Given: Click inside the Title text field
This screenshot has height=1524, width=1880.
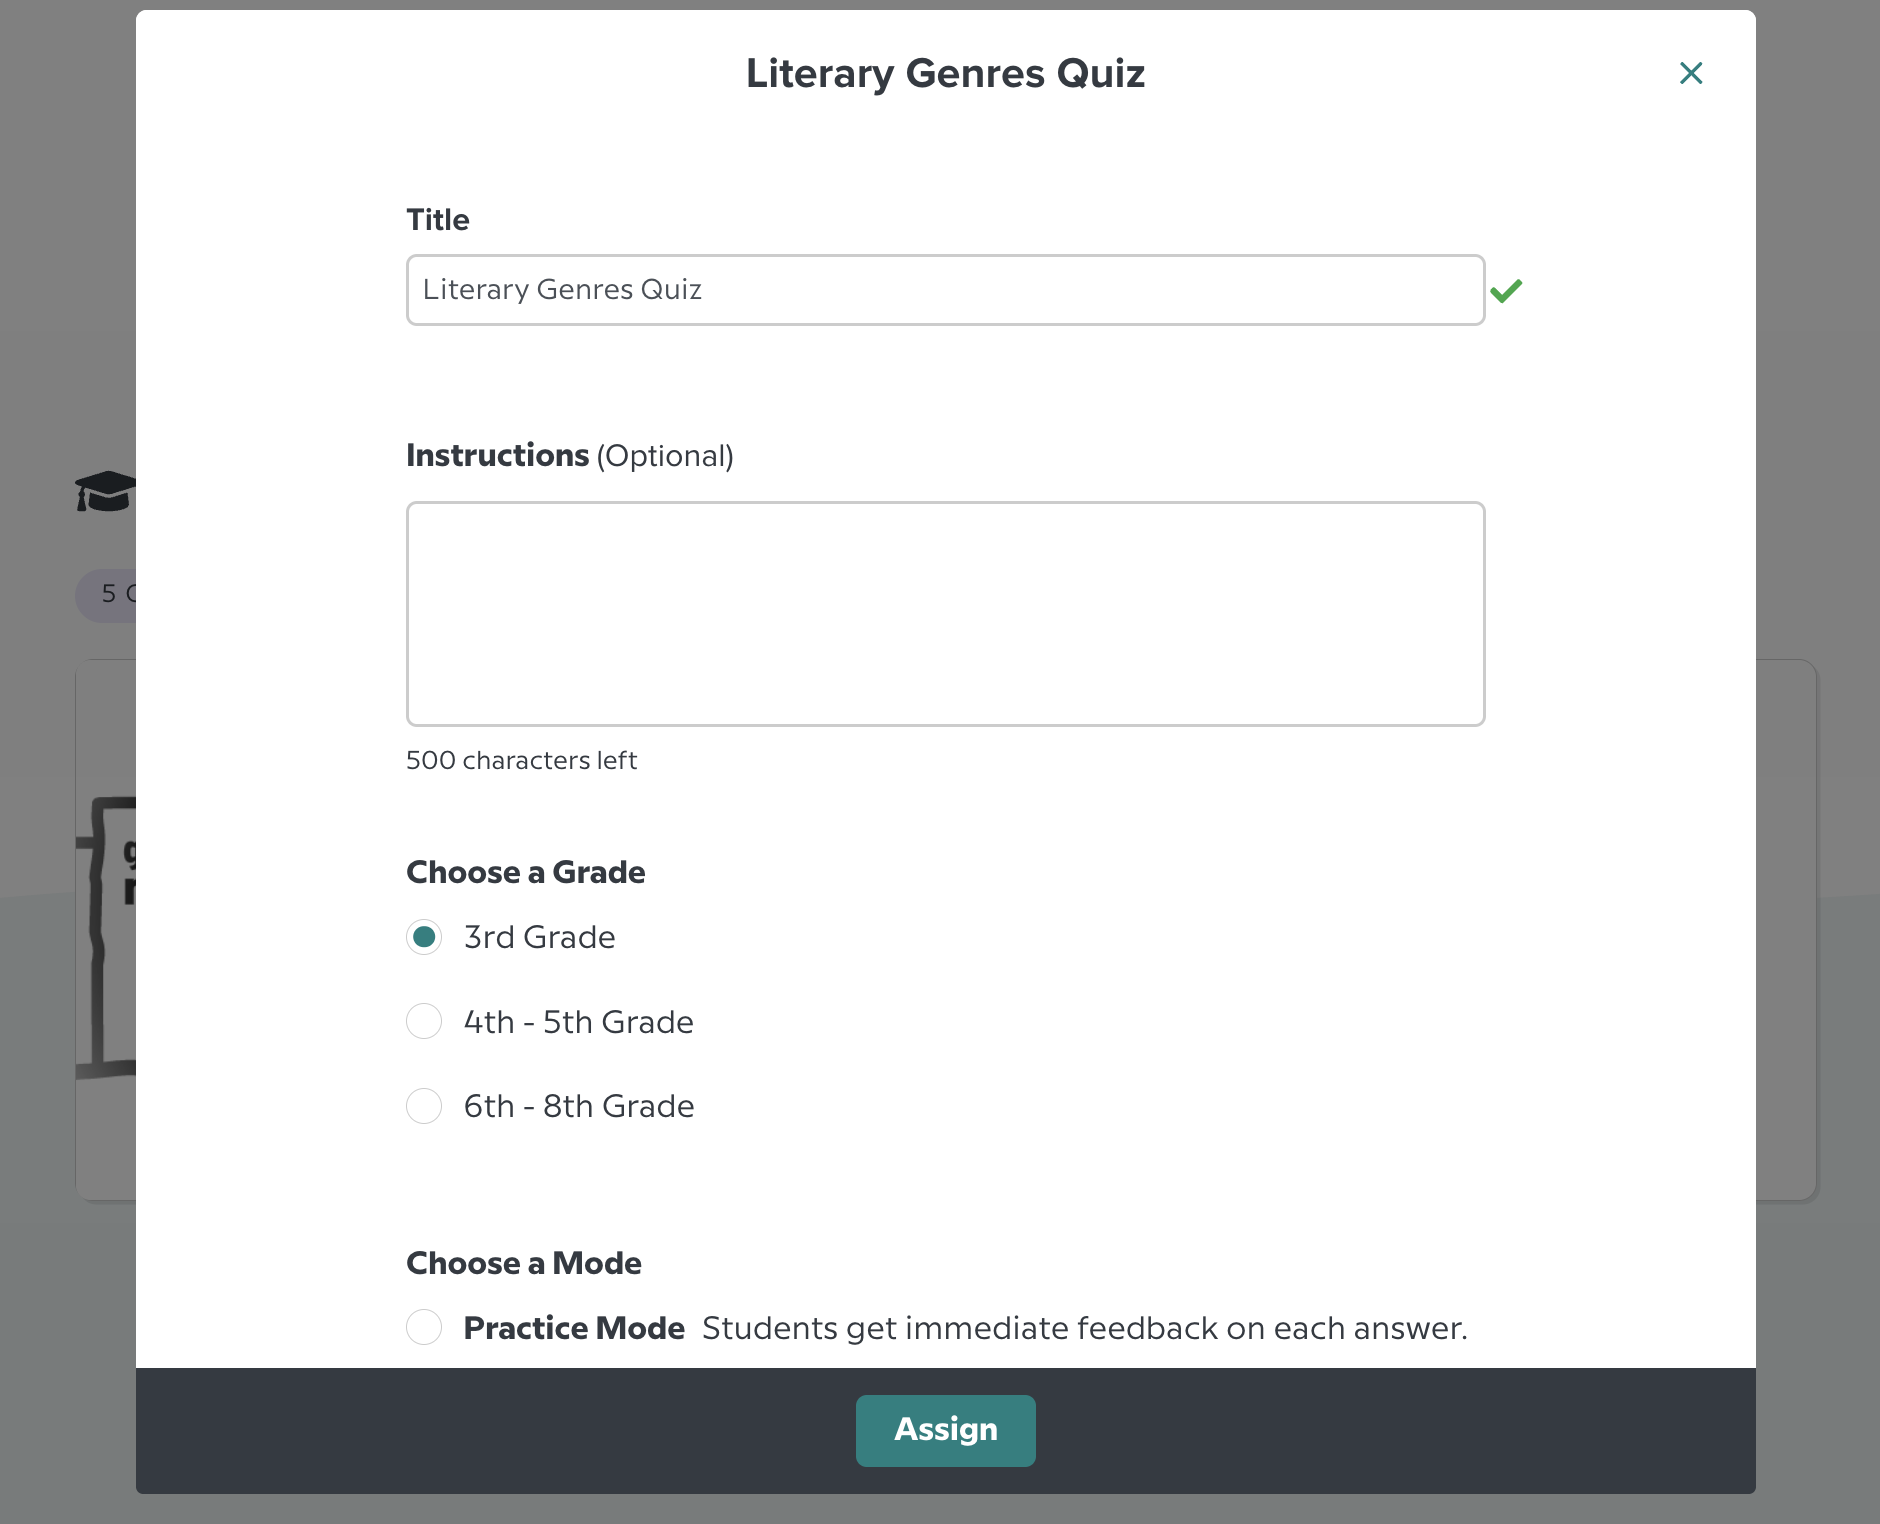Looking at the screenshot, I should [x=944, y=289].
